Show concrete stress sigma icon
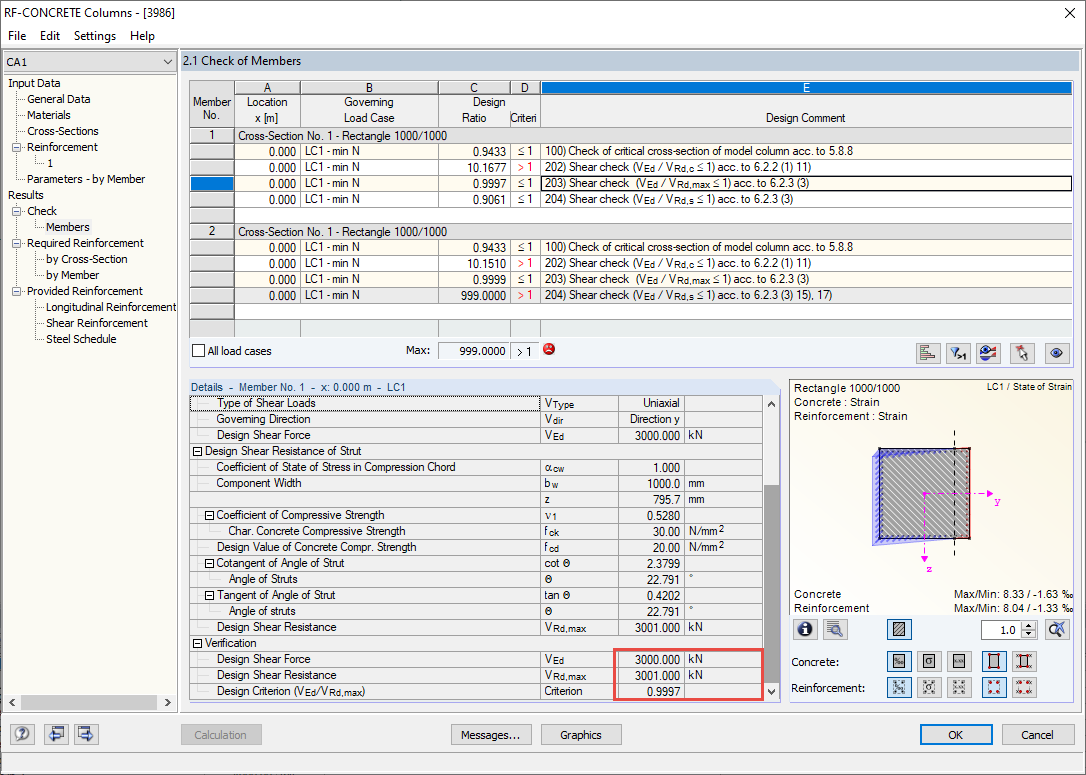Viewport: 1086px width, 775px height. 929,661
